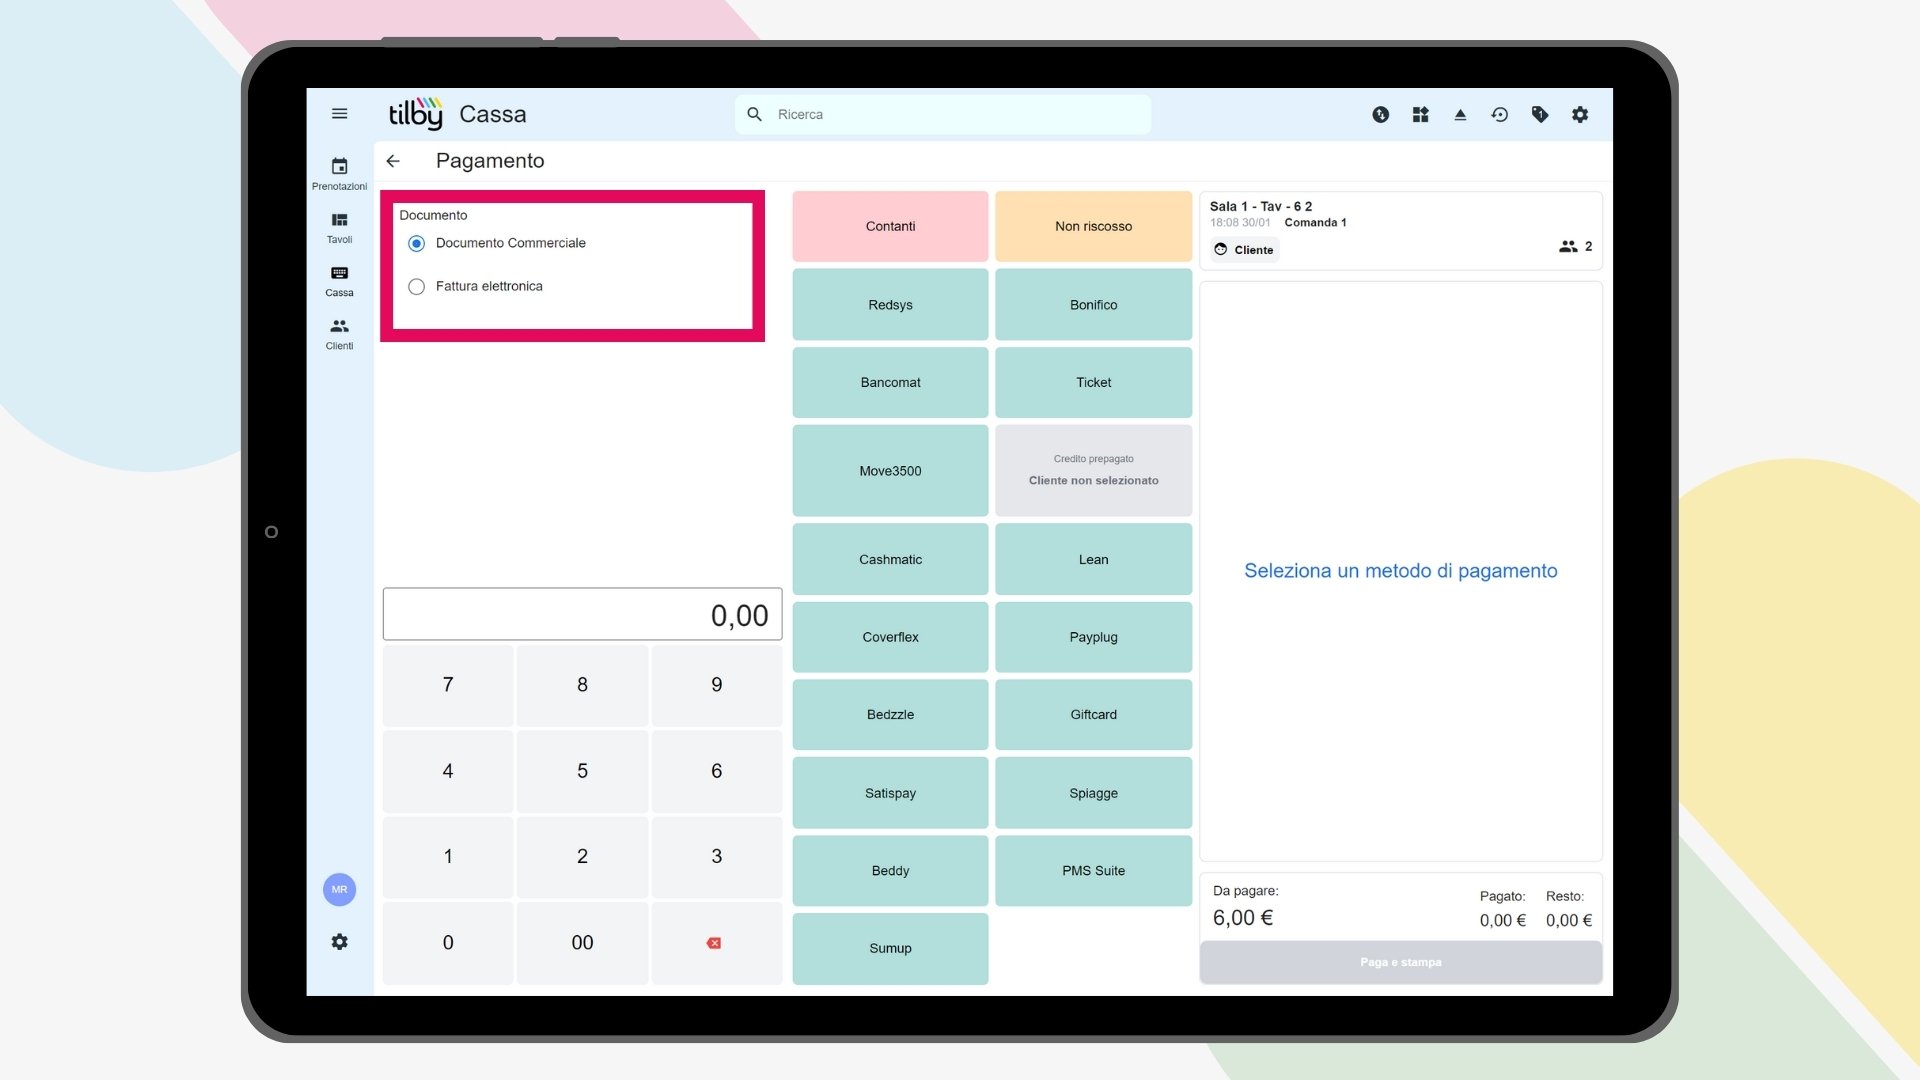Tap keypad single 0 key
Image resolution: width=1920 pixels, height=1080 pixels.
tap(448, 943)
